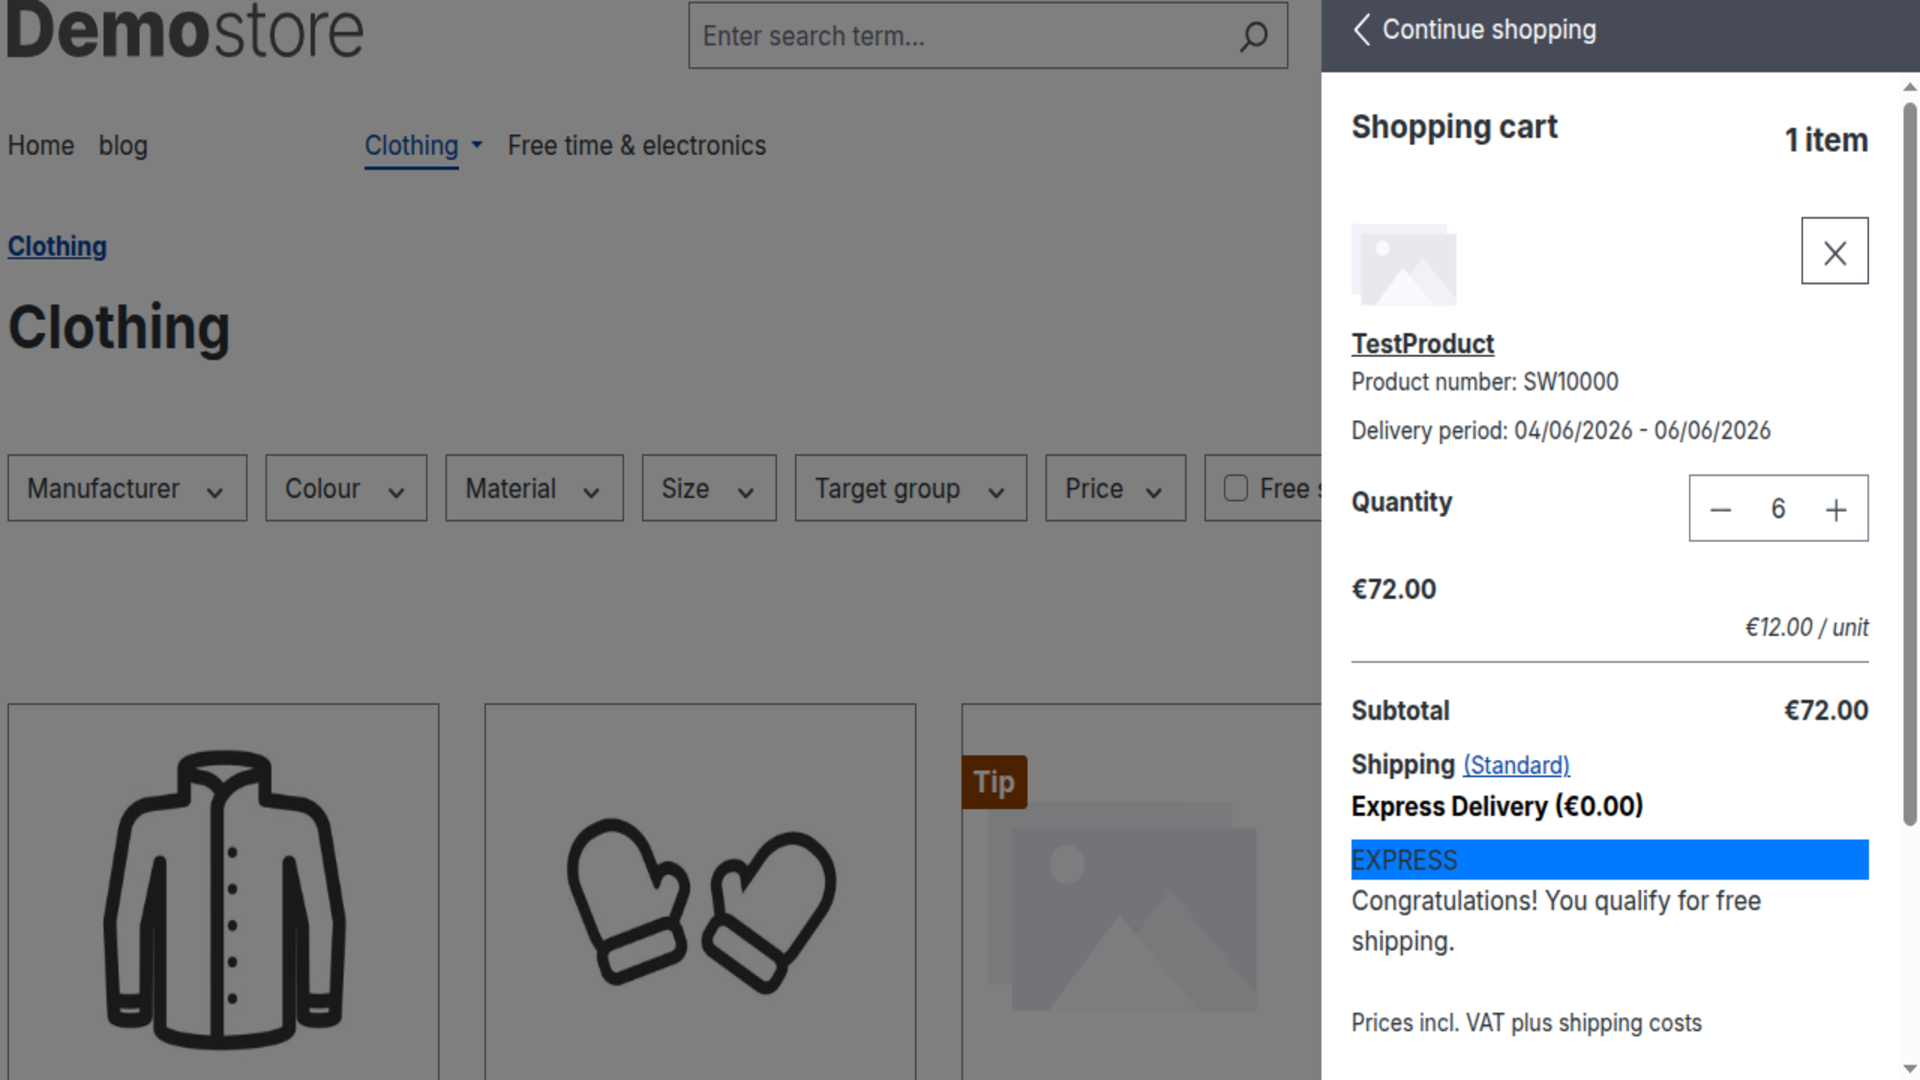The height and width of the screenshot is (1080, 1920).
Task: Increase quantity with the plus button
Action: (1836, 509)
